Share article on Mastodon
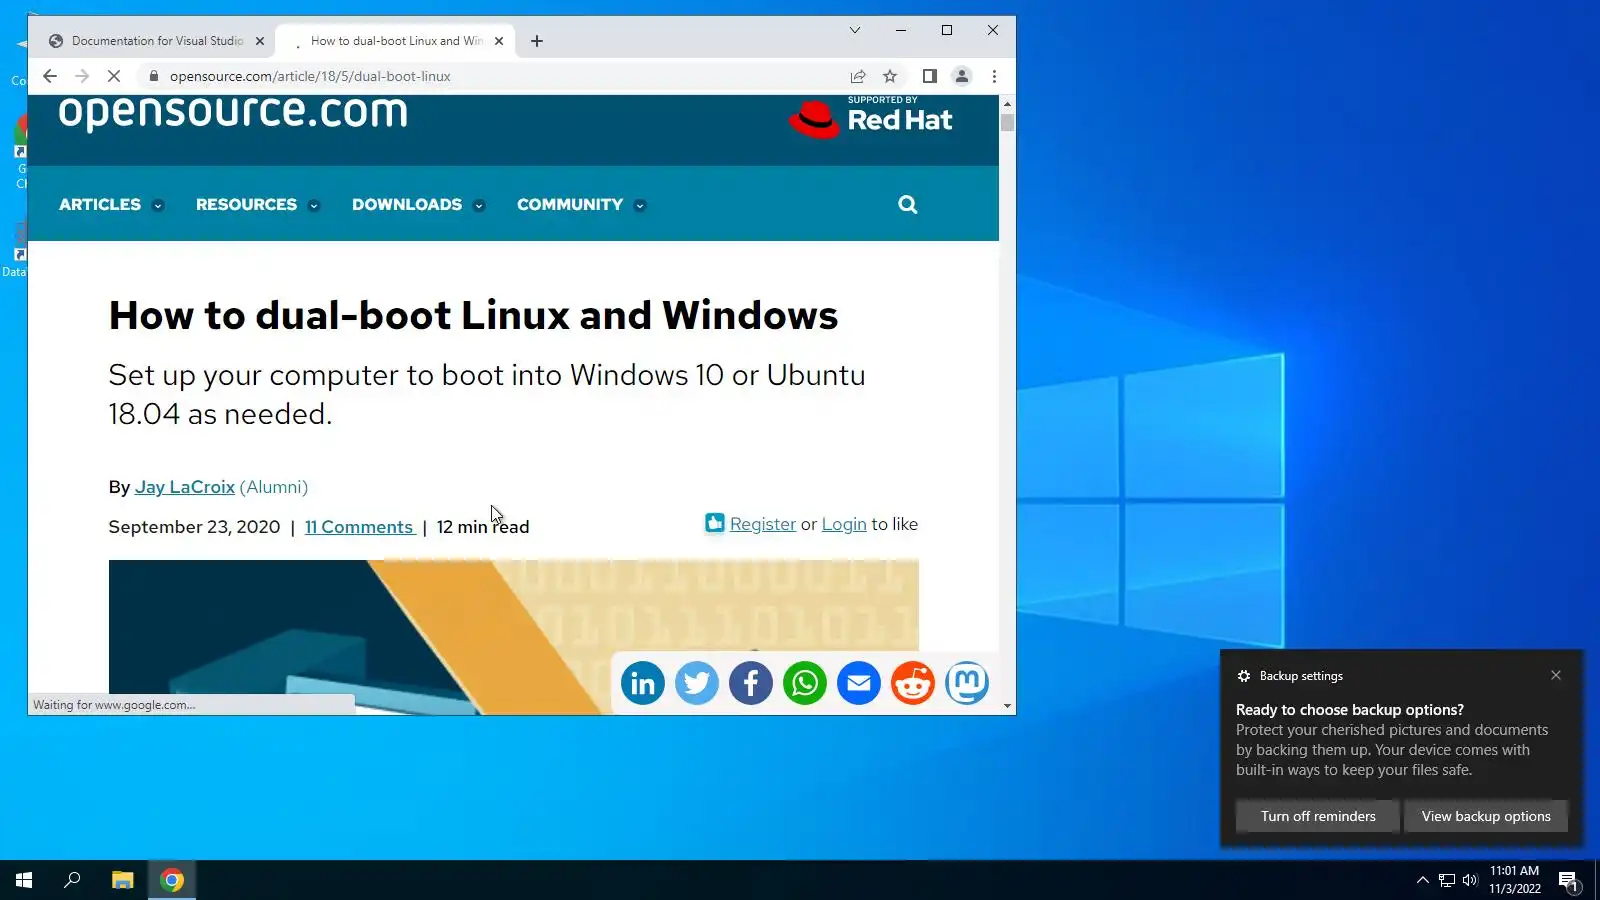This screenshot has width=1600, height=900. point(967,684)
